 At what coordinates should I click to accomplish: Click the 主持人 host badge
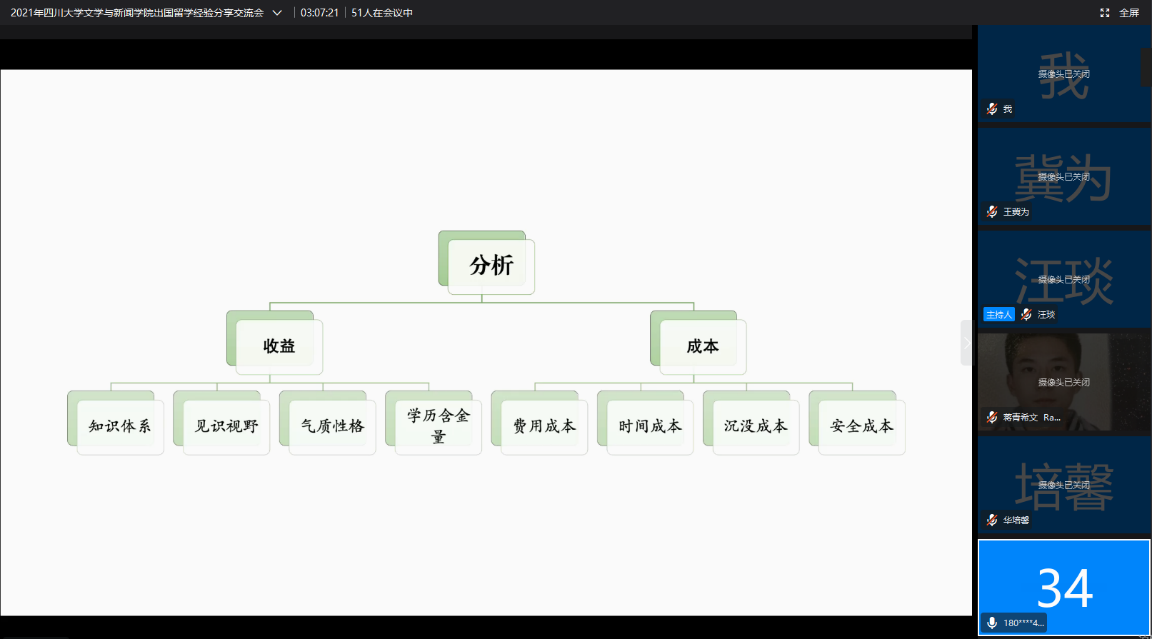tap(999, 314)
